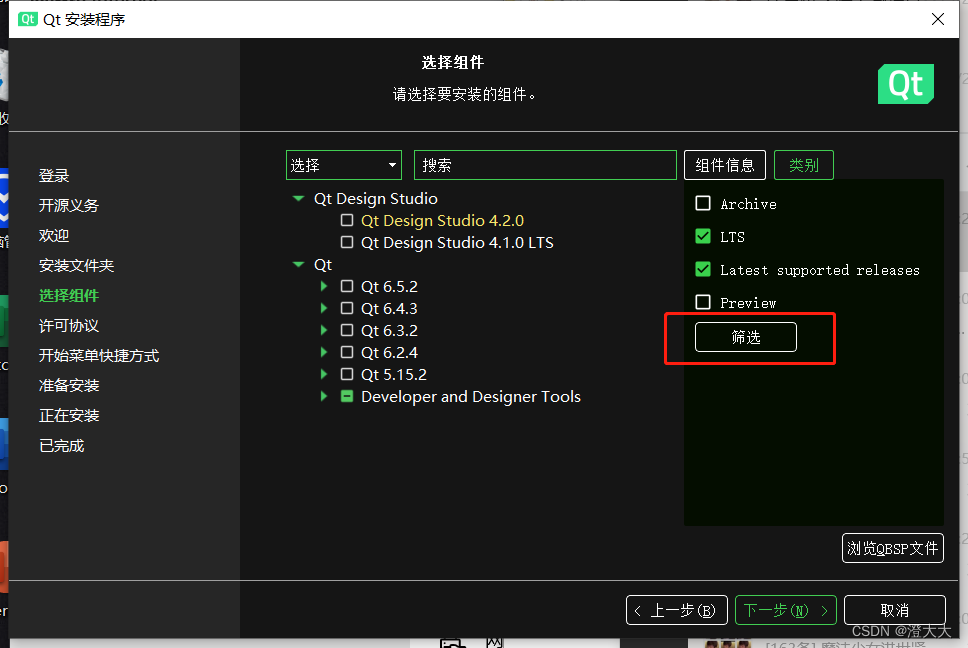Check the Qt 5.15.2 checkbox
Screen dimensions: 968x648
click(347, 374)
